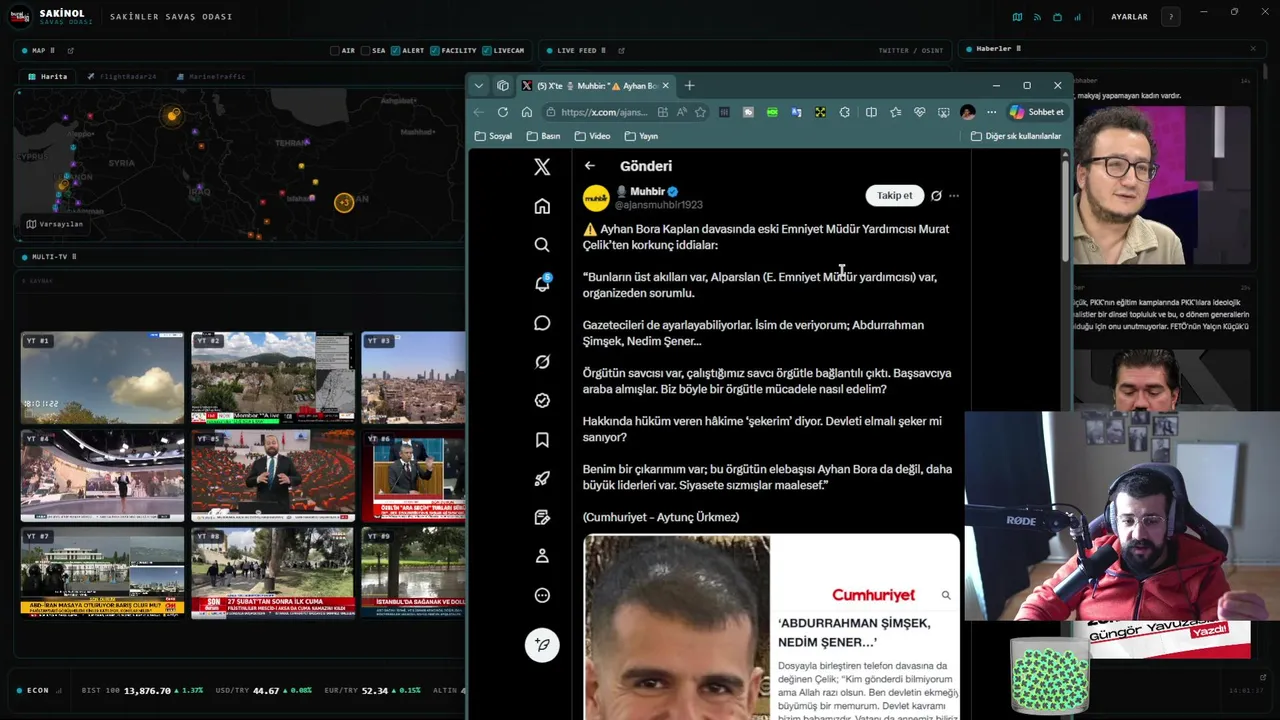Image resolution: width=1280 pixels, height=720 pixels.
Task: Open @ajansmuhbir1923 profile handle
Action: (658, 205)
